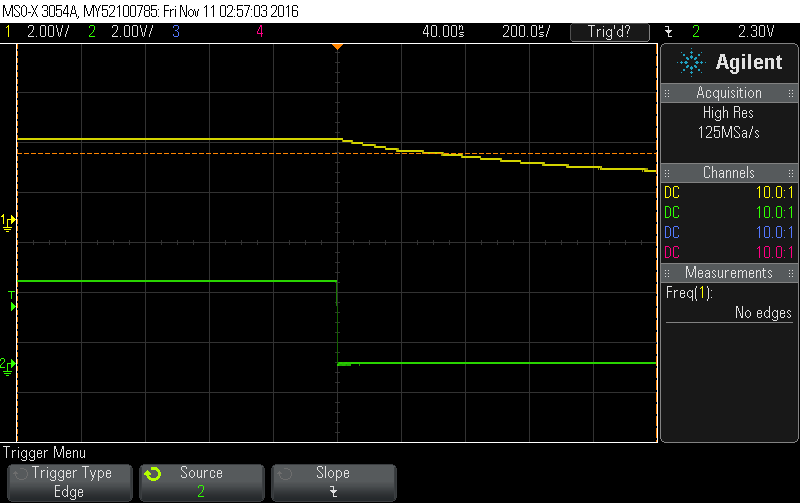Click the green 10.0:1 probe ratio
The height and width of the screenshot is (503, 800).
(774, 213)
